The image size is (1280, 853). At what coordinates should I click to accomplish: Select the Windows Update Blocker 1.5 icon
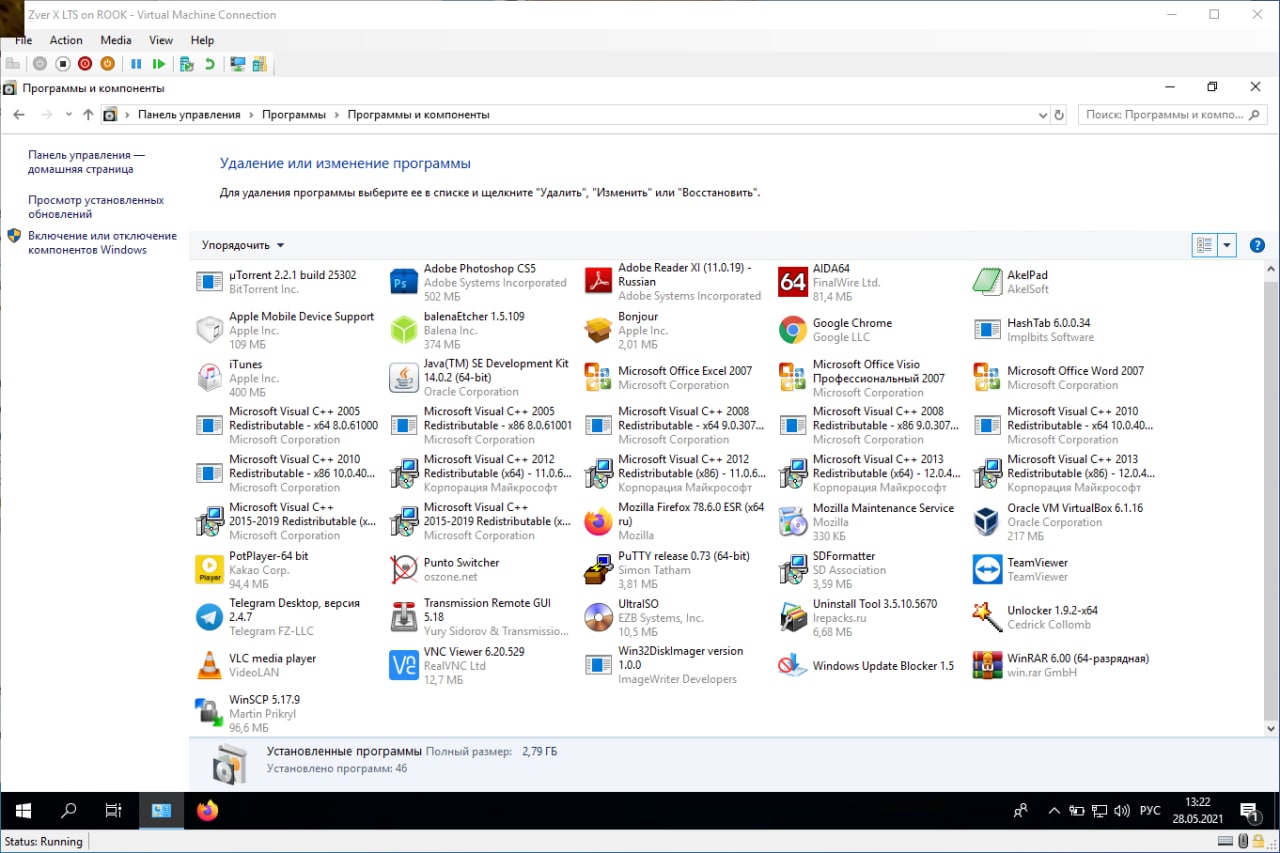pos(793,665)
